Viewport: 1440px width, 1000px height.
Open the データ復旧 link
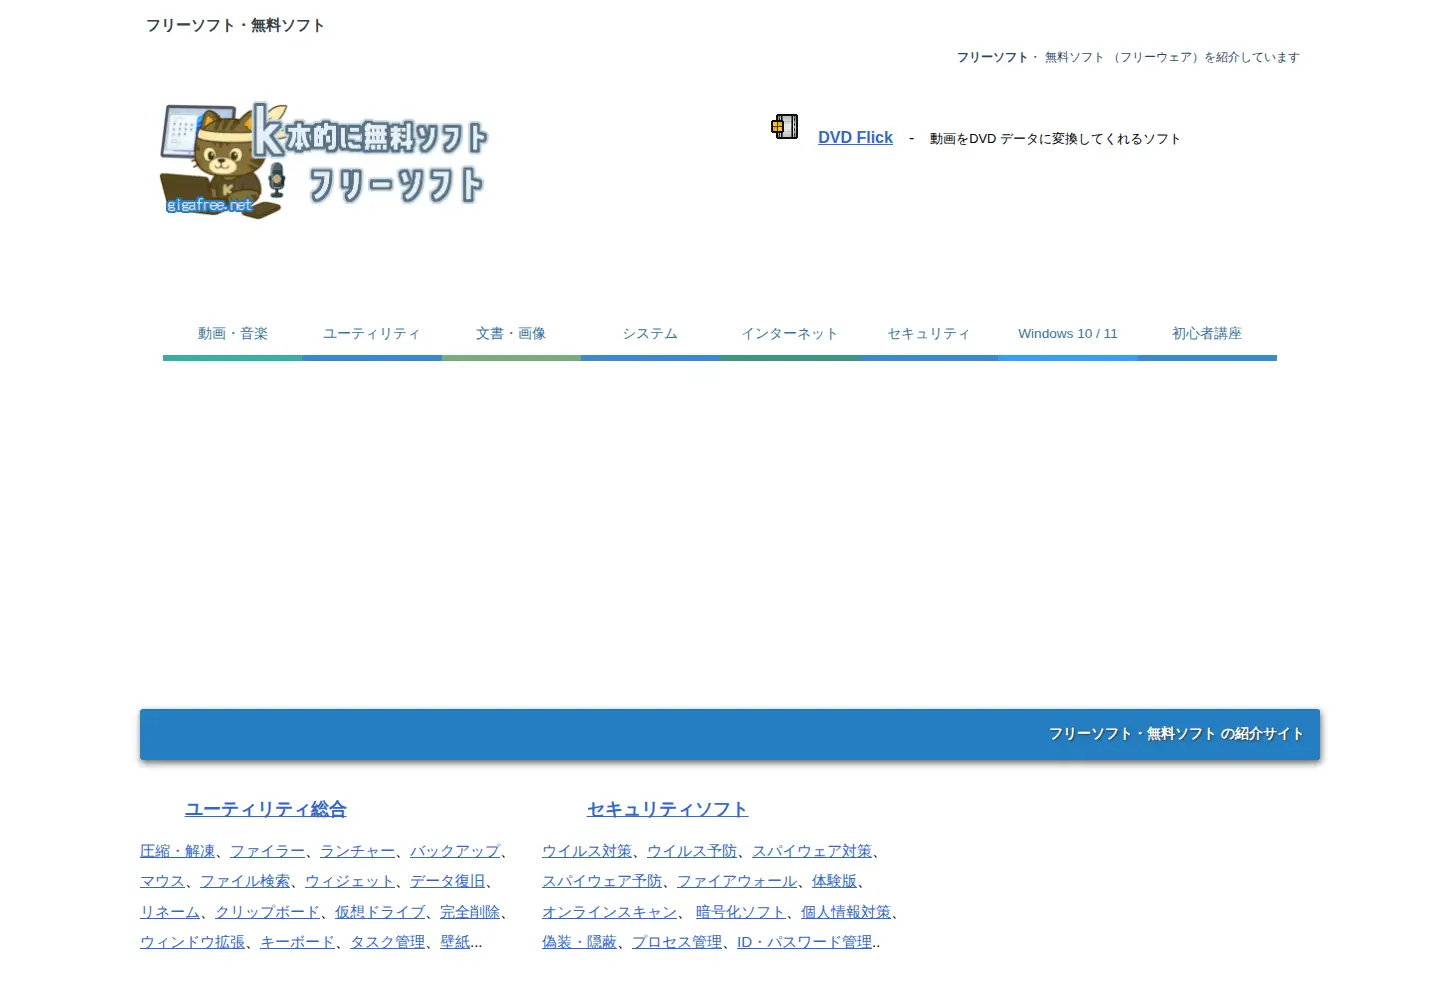pyautogui.click(x=447, y=881)
